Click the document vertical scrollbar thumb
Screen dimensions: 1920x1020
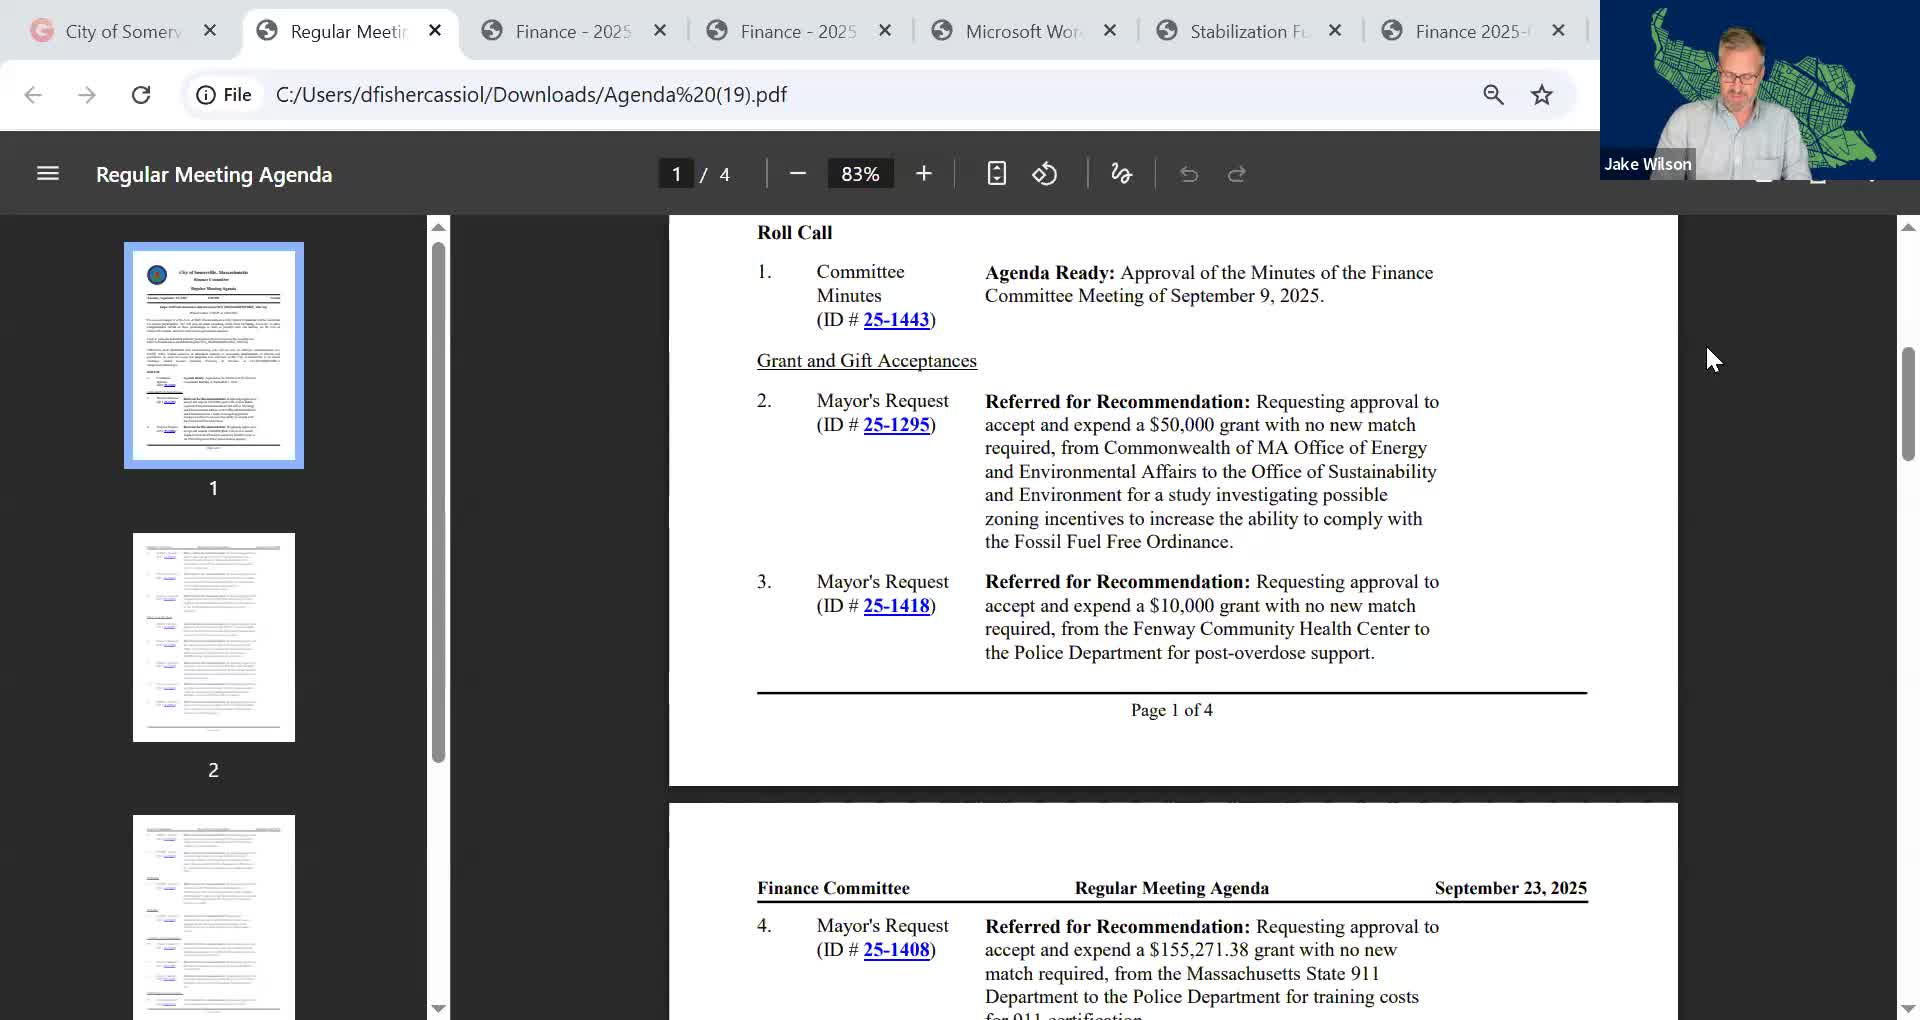1908,404
